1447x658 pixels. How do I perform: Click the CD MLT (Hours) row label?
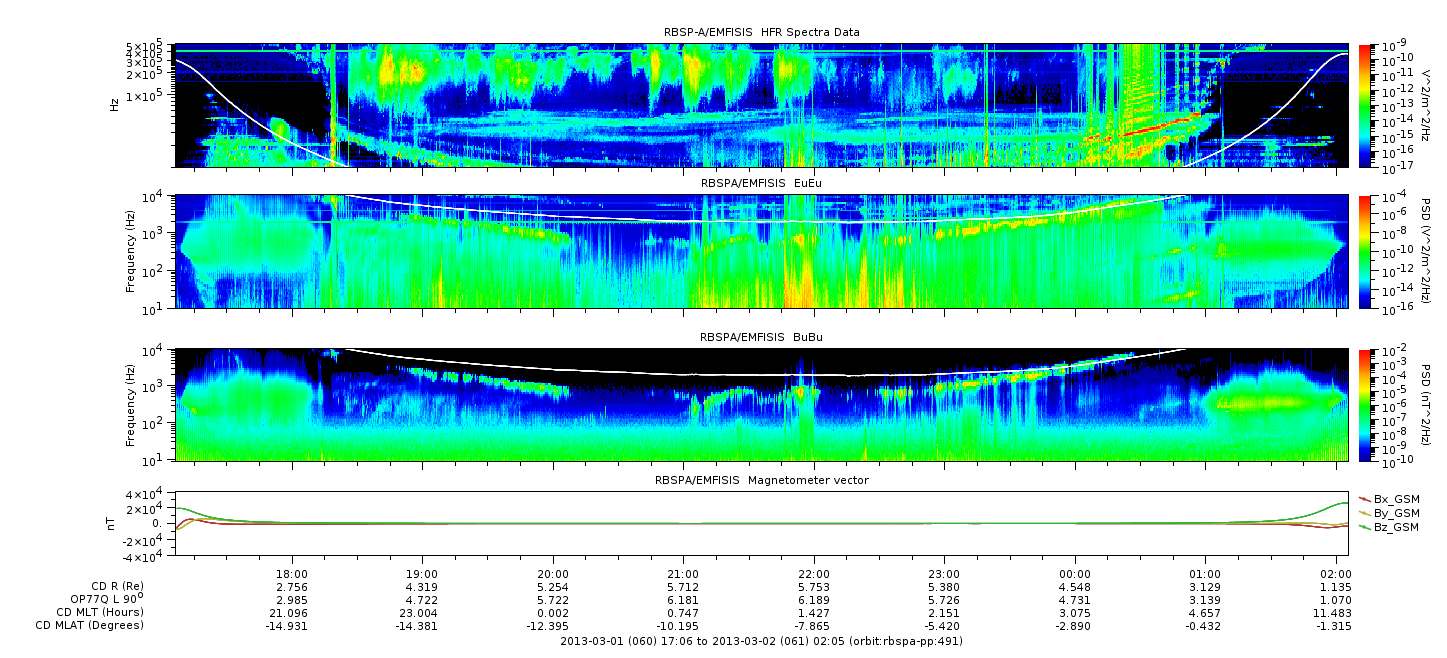(x=100, y=612)
